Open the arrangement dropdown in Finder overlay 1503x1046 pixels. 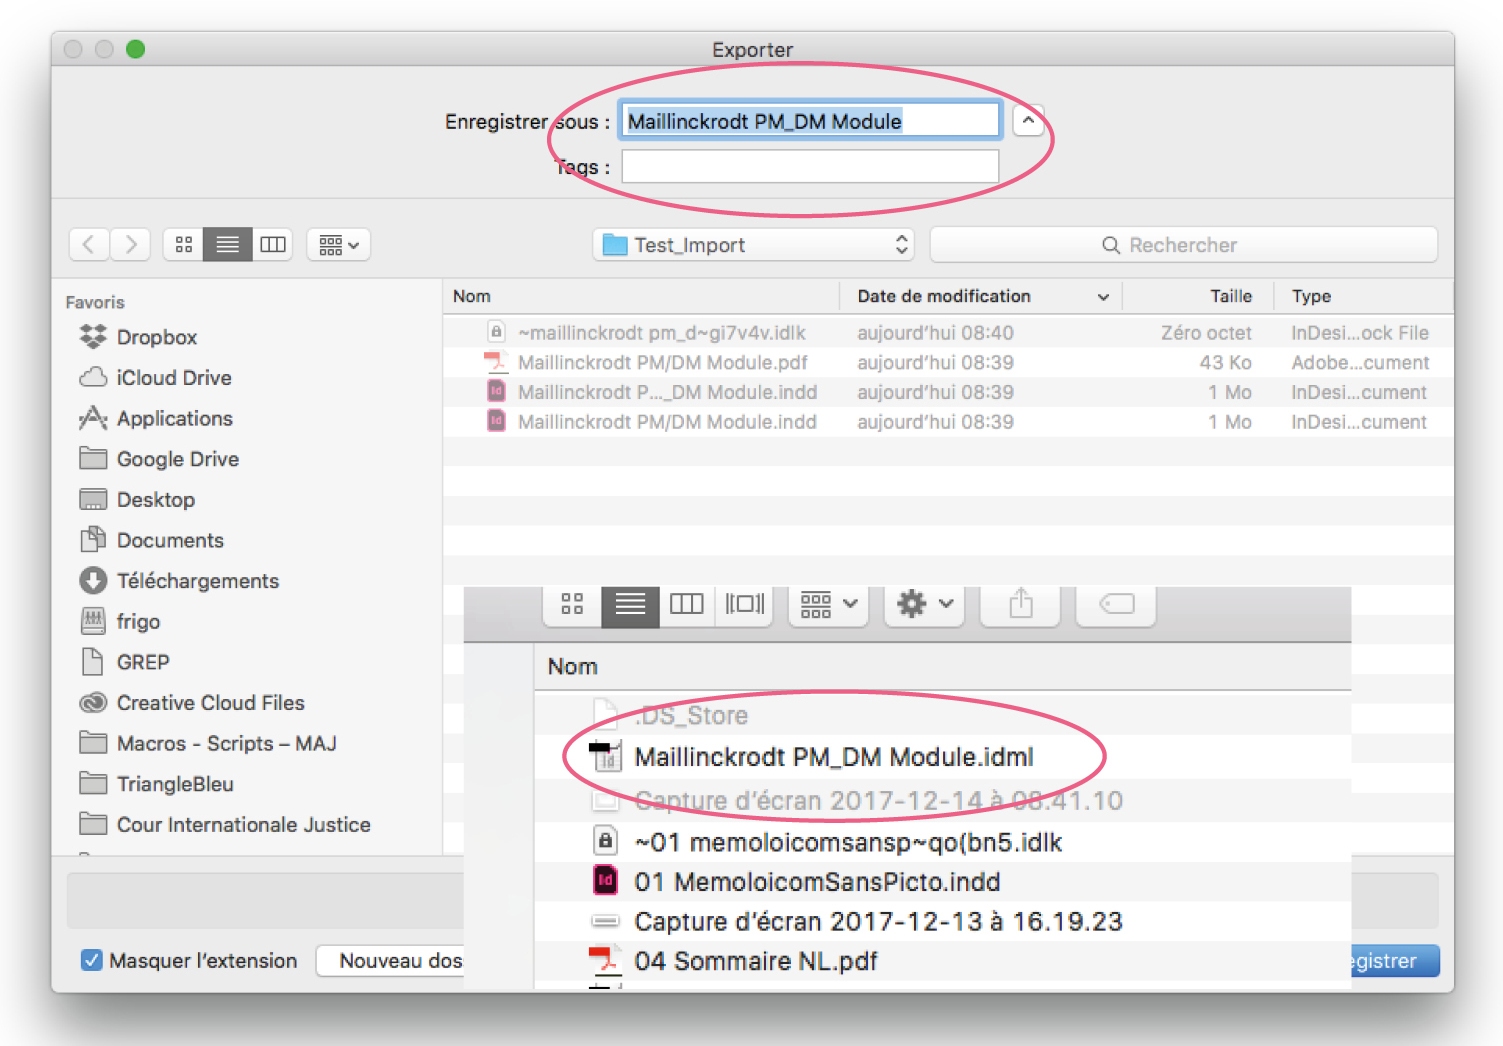tap(829, 604)
